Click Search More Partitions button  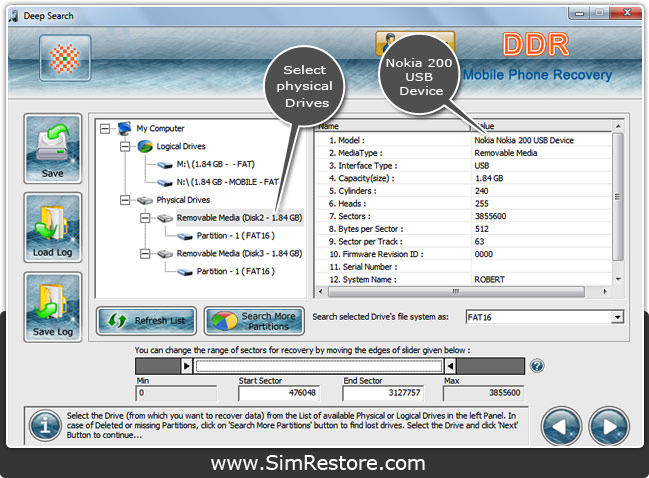(254, 321)
